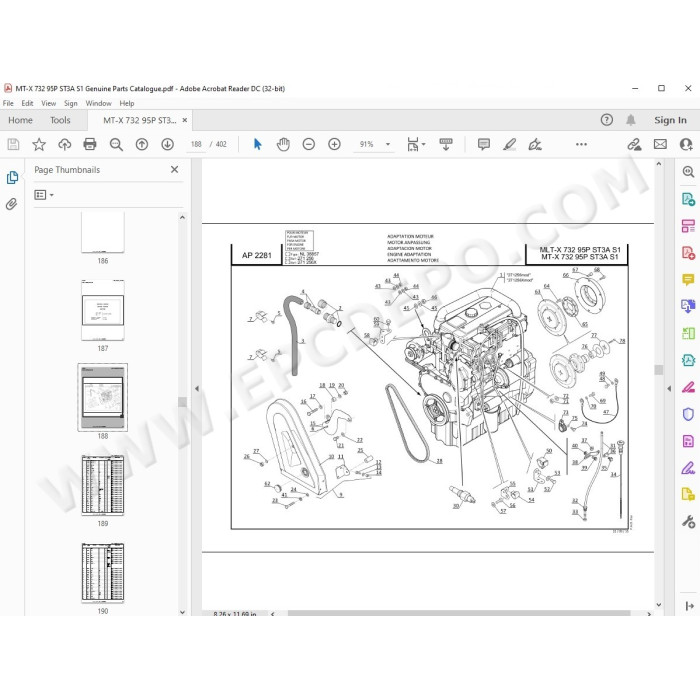Open fit page options button
This screenshot has width=700, height=700.
(x=416, y=144)
